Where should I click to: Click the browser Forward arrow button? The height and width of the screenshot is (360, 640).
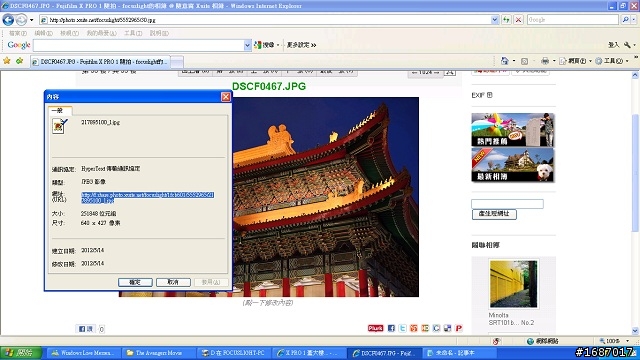coord(21,19)
